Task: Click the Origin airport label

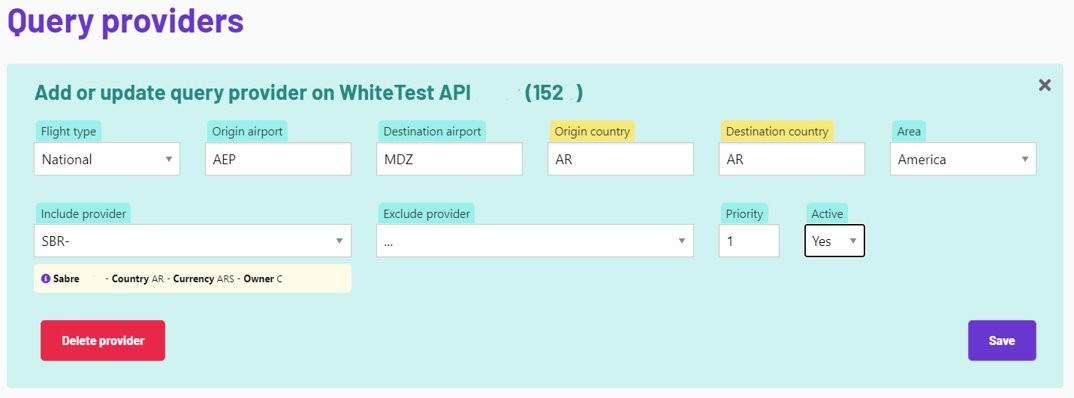Action: 247,132
